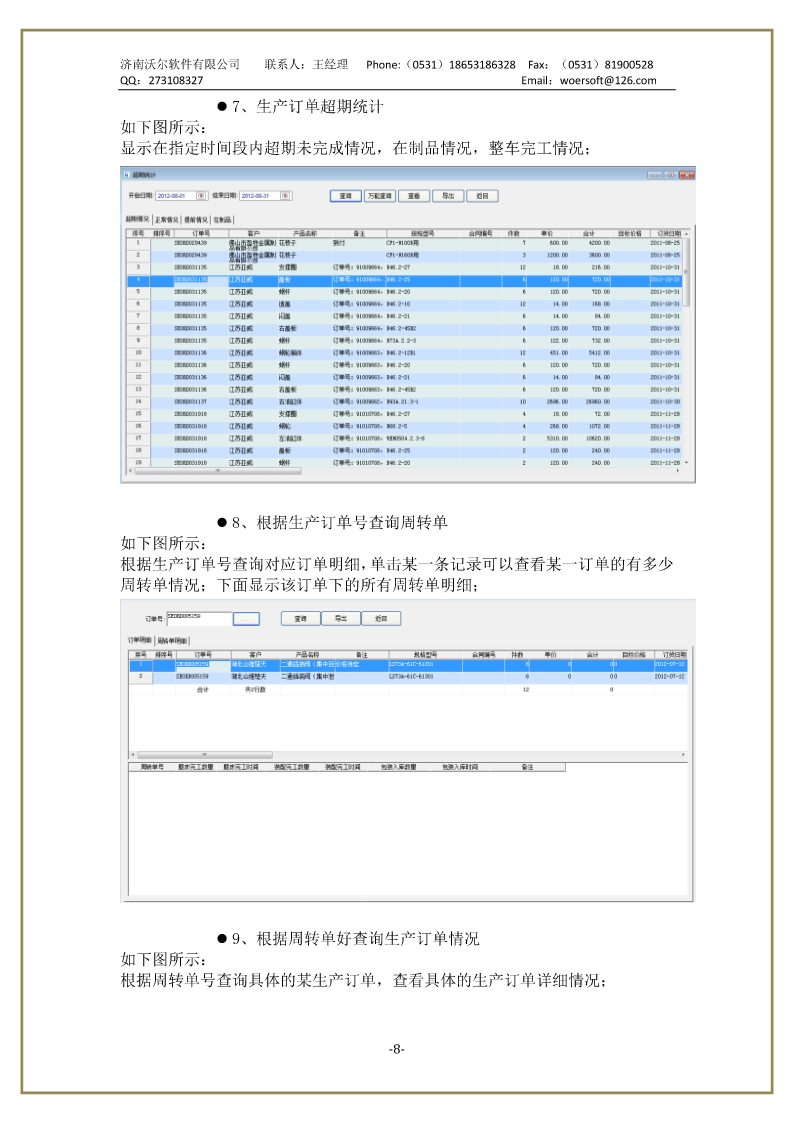The width and height of the screenshot is (794, 1123).
Task: Sort by 产品名称 column in 超期统计 table
Action: (305, 233)
